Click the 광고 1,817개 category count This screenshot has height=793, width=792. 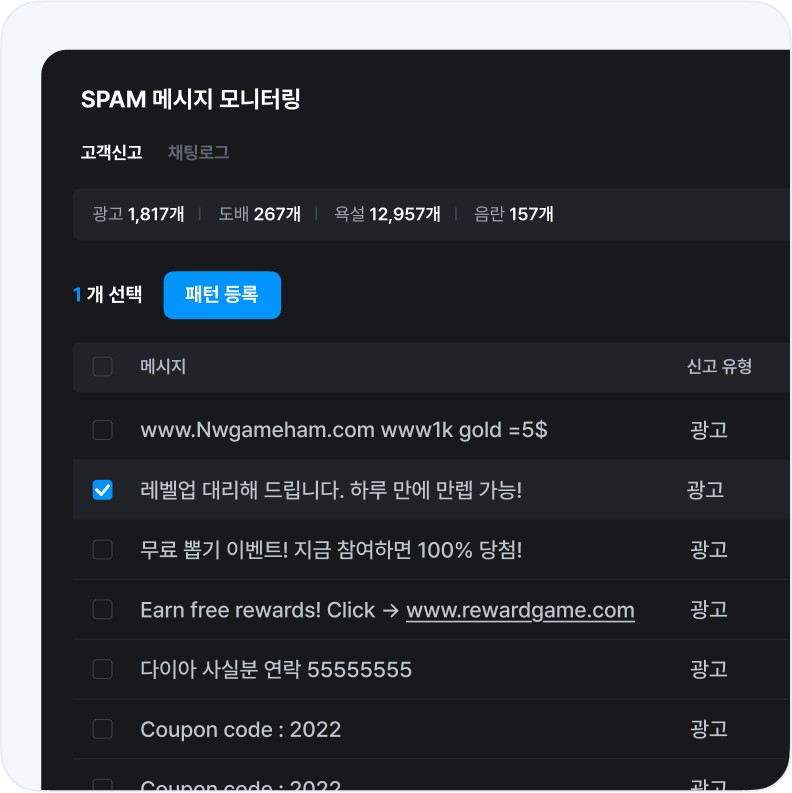137,214
